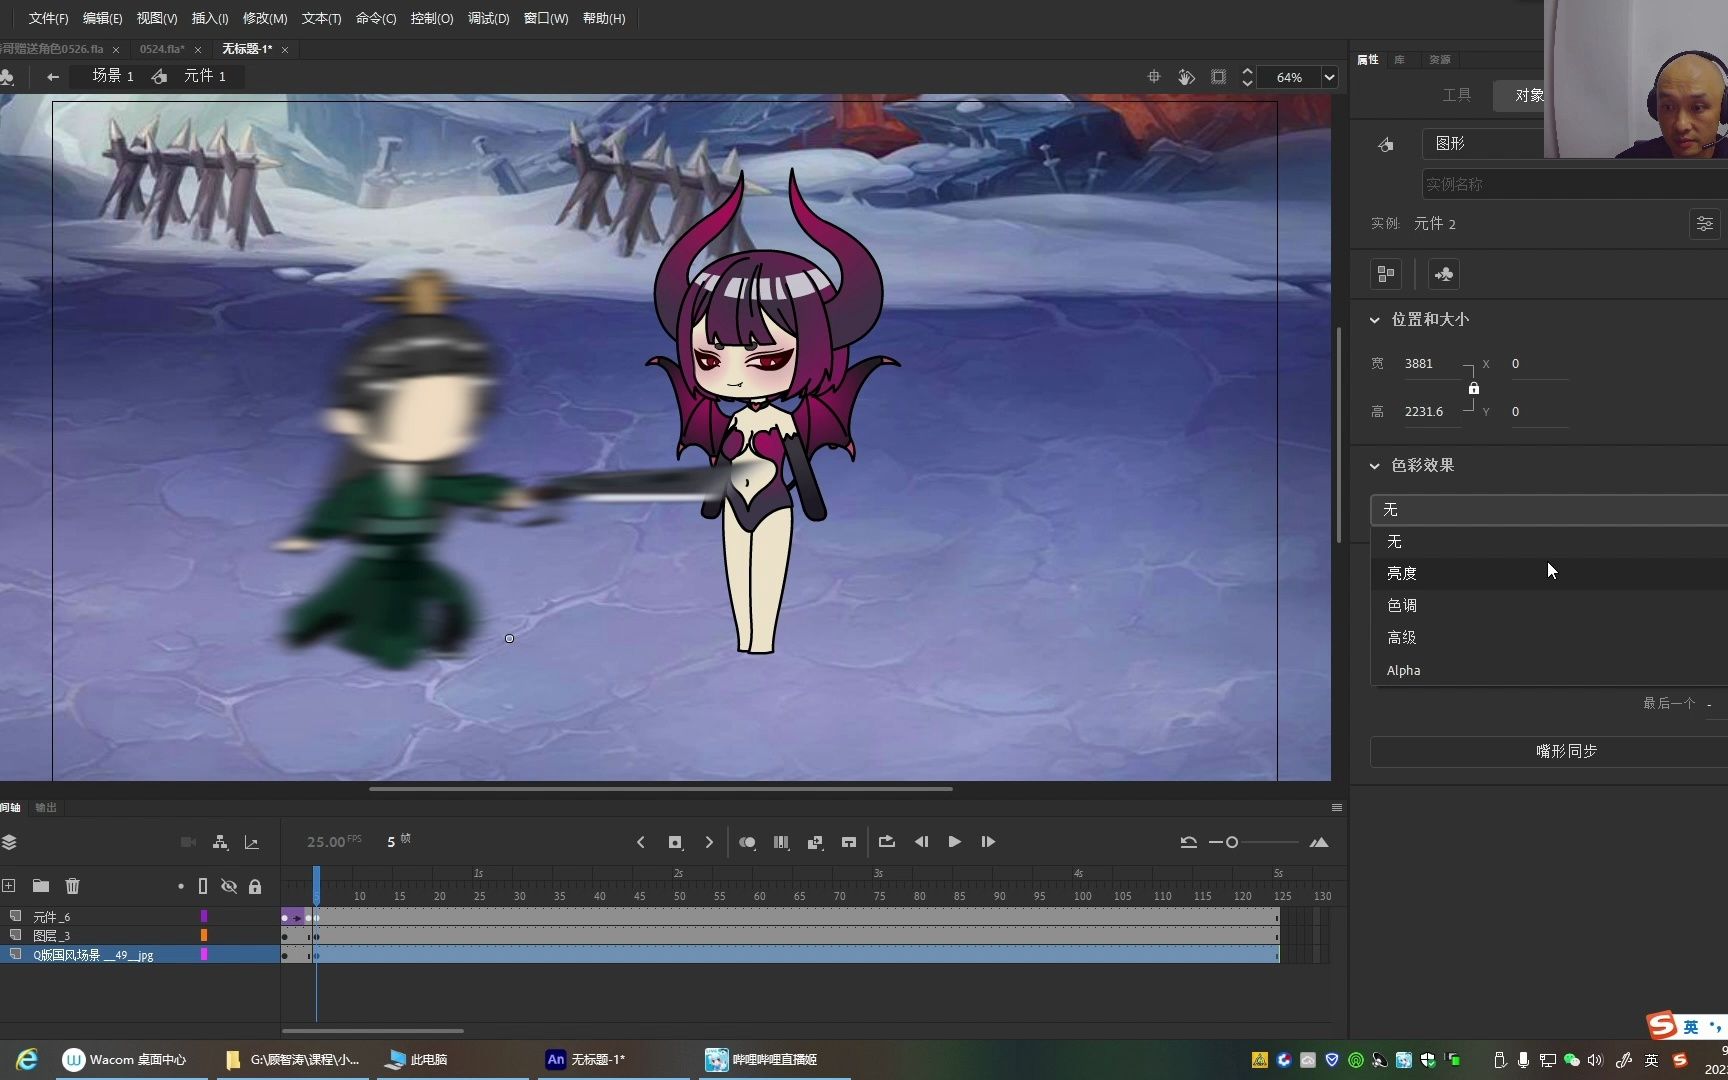
Task: Jump to the next keyframe
Action: pyautogui.click(x=709, y=842)
